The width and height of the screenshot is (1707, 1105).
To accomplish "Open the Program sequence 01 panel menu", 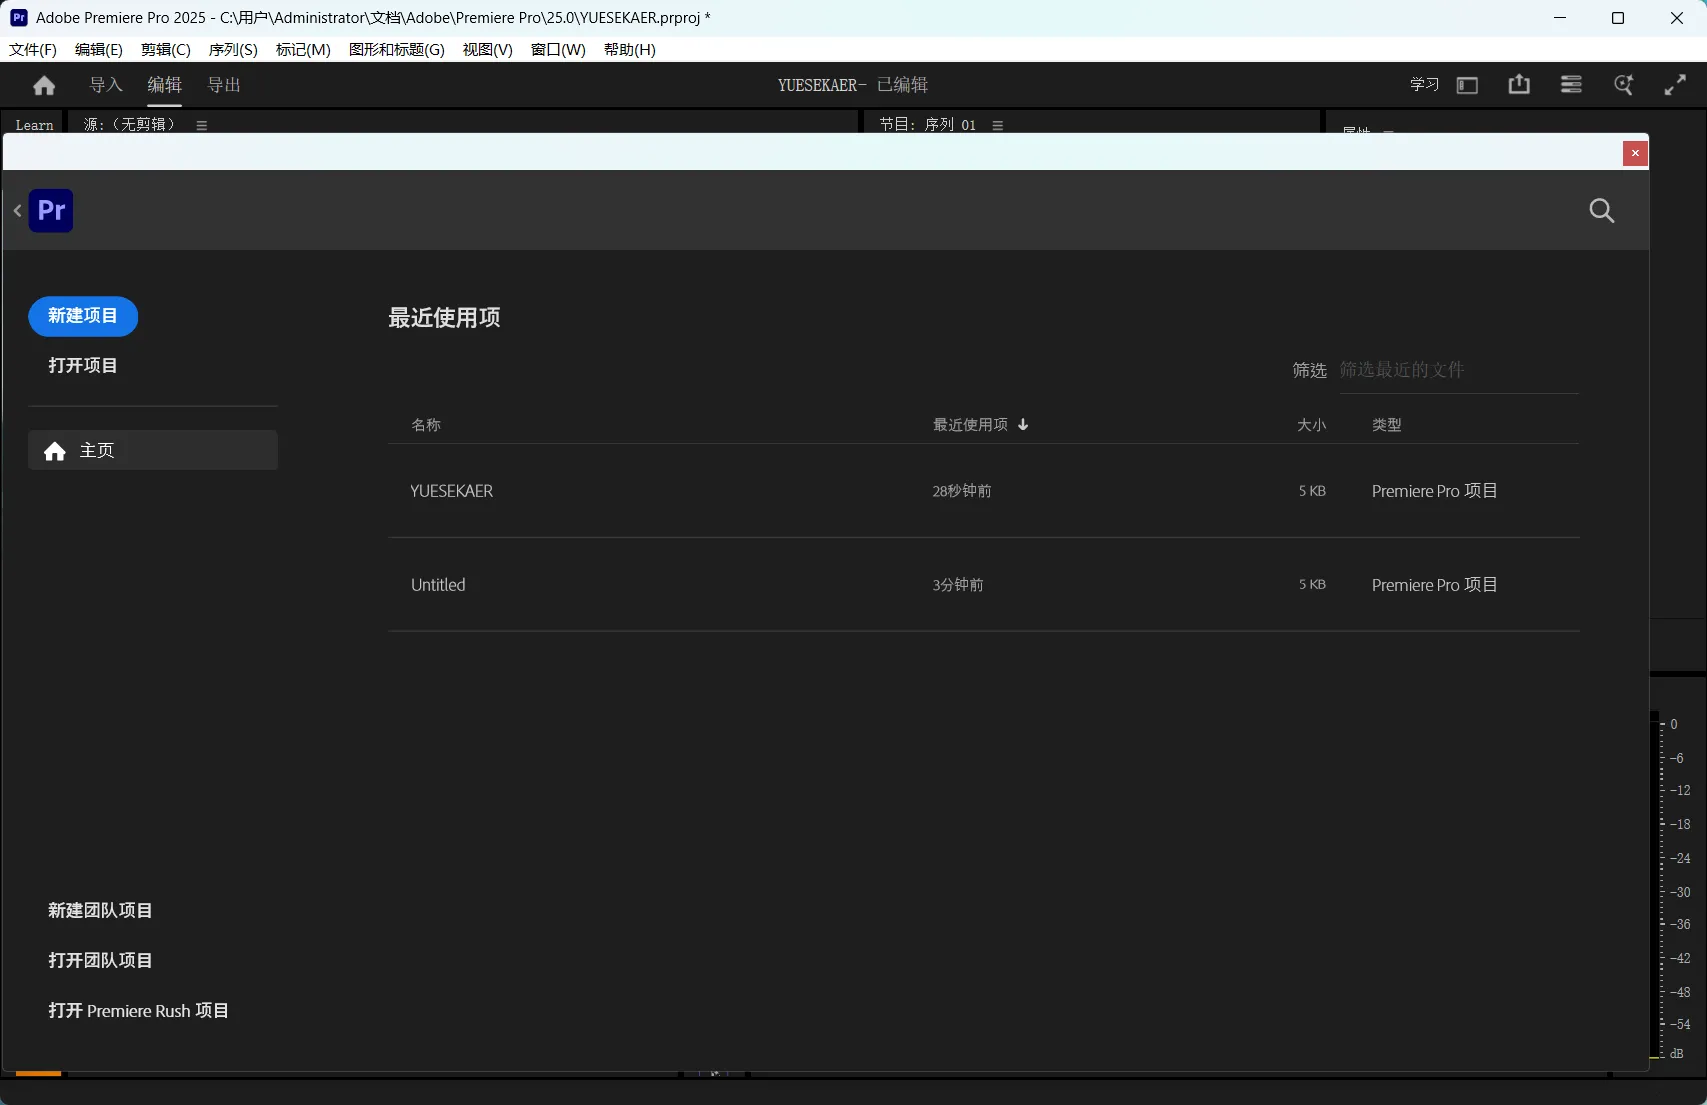I will click(x=997, y=125).
